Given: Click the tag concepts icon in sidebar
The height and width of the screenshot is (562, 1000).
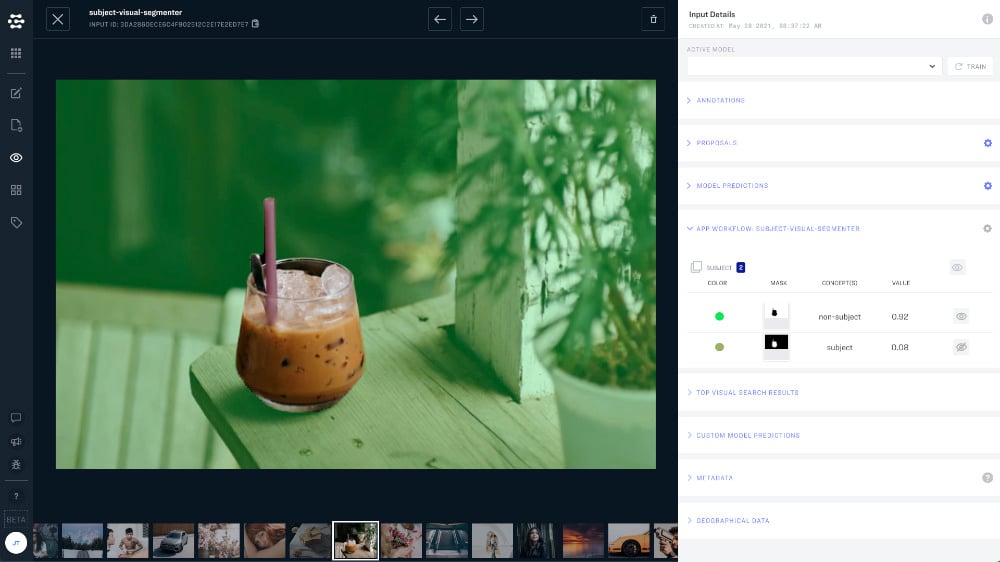Looking at the screenshot, I should [16, 222].
